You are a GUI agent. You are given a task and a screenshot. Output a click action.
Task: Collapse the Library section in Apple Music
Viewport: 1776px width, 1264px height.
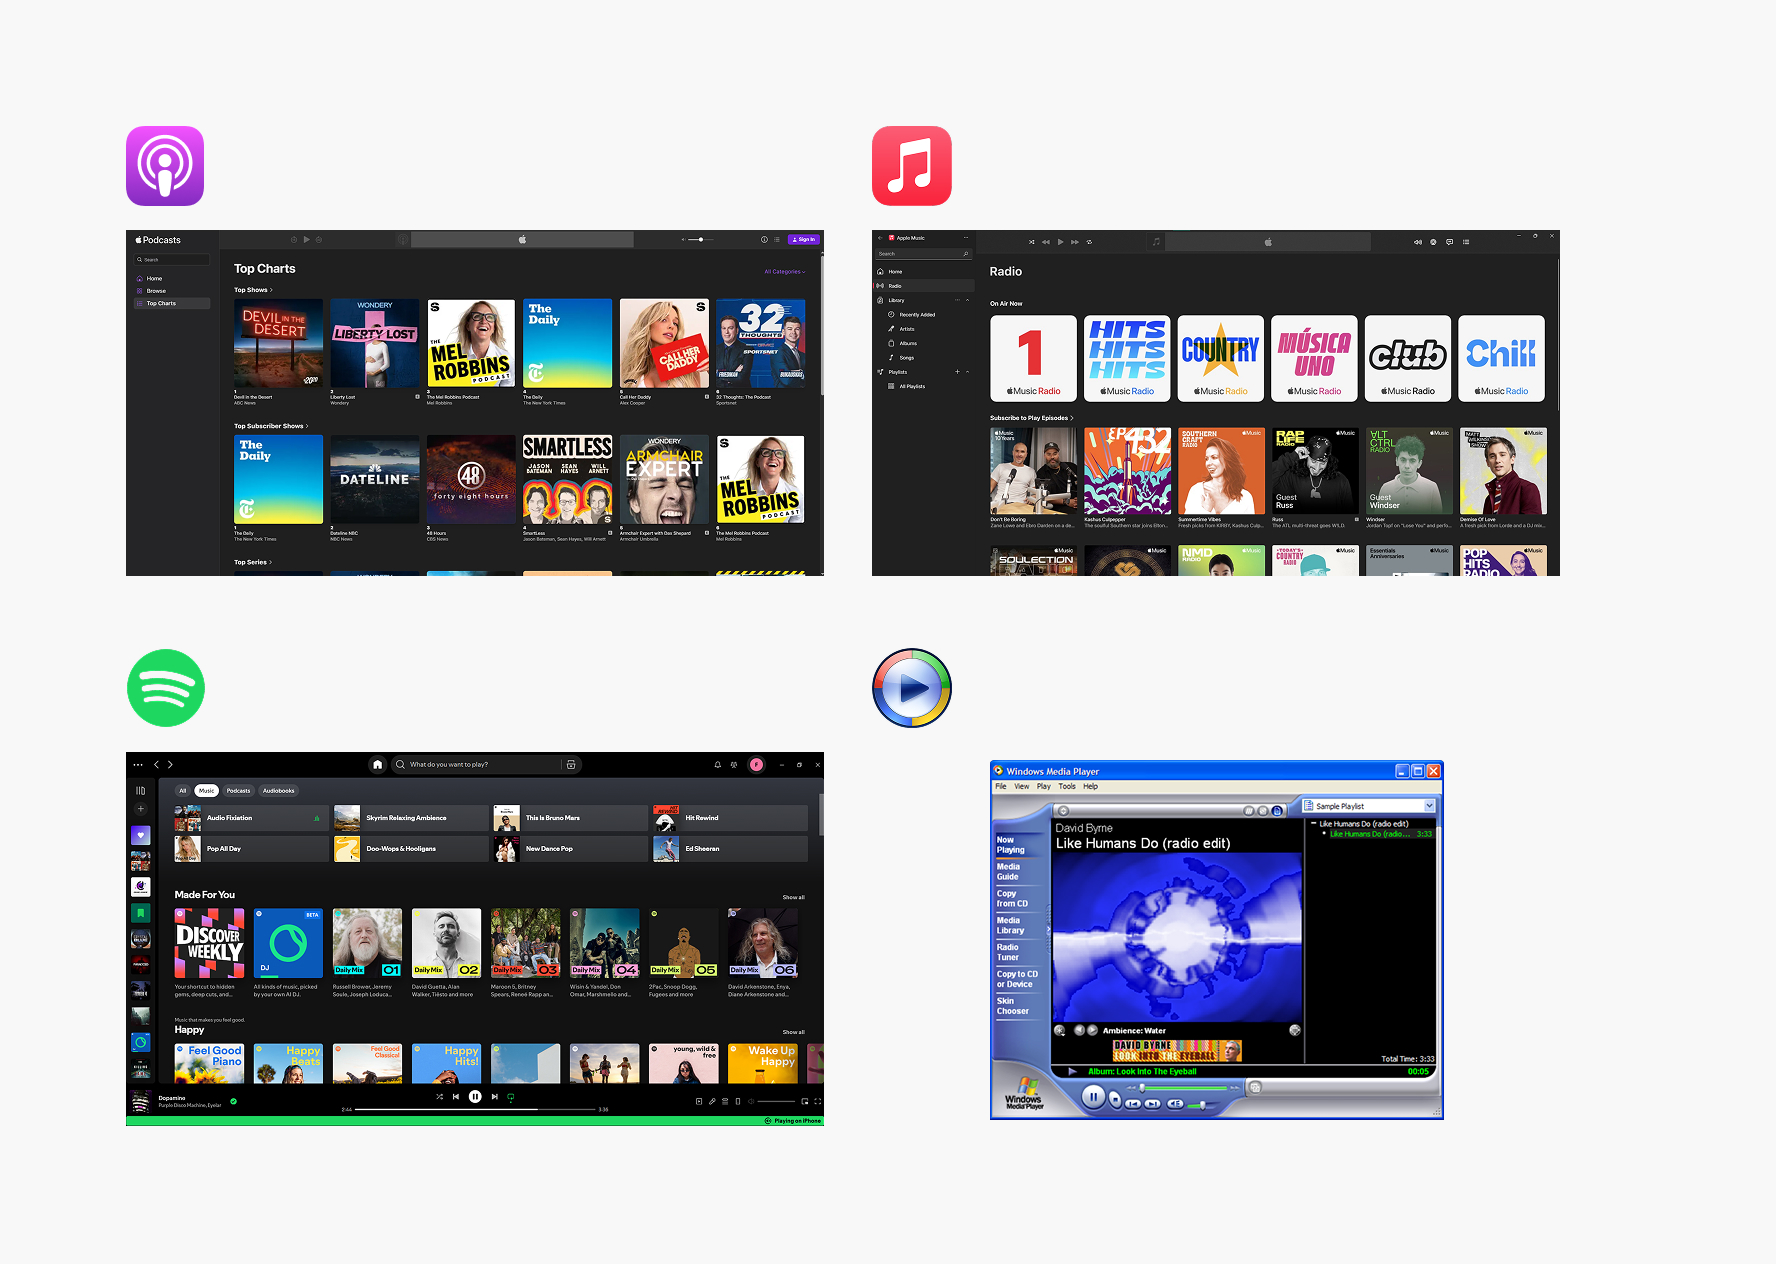pyautogui.click(x=967, y=300)
